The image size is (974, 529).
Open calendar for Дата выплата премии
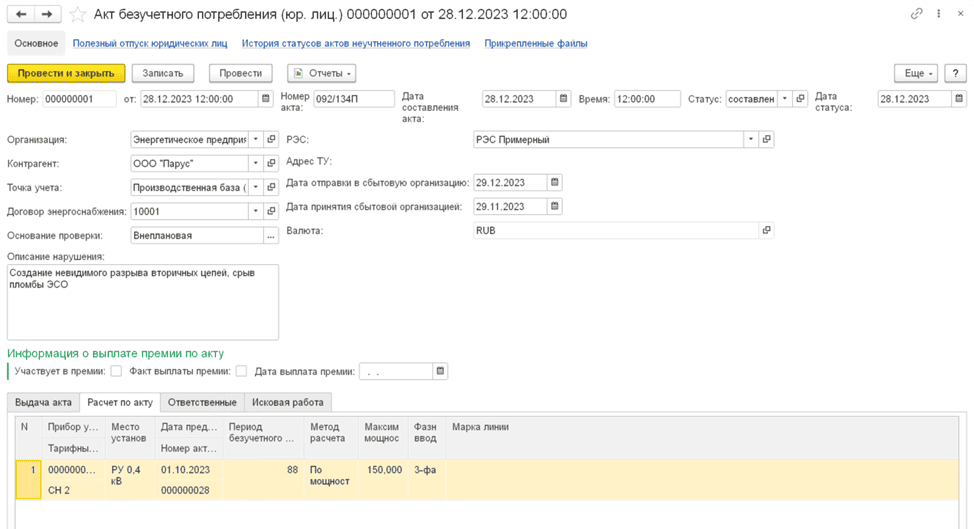pyautogui.click(x=440, y=371)
